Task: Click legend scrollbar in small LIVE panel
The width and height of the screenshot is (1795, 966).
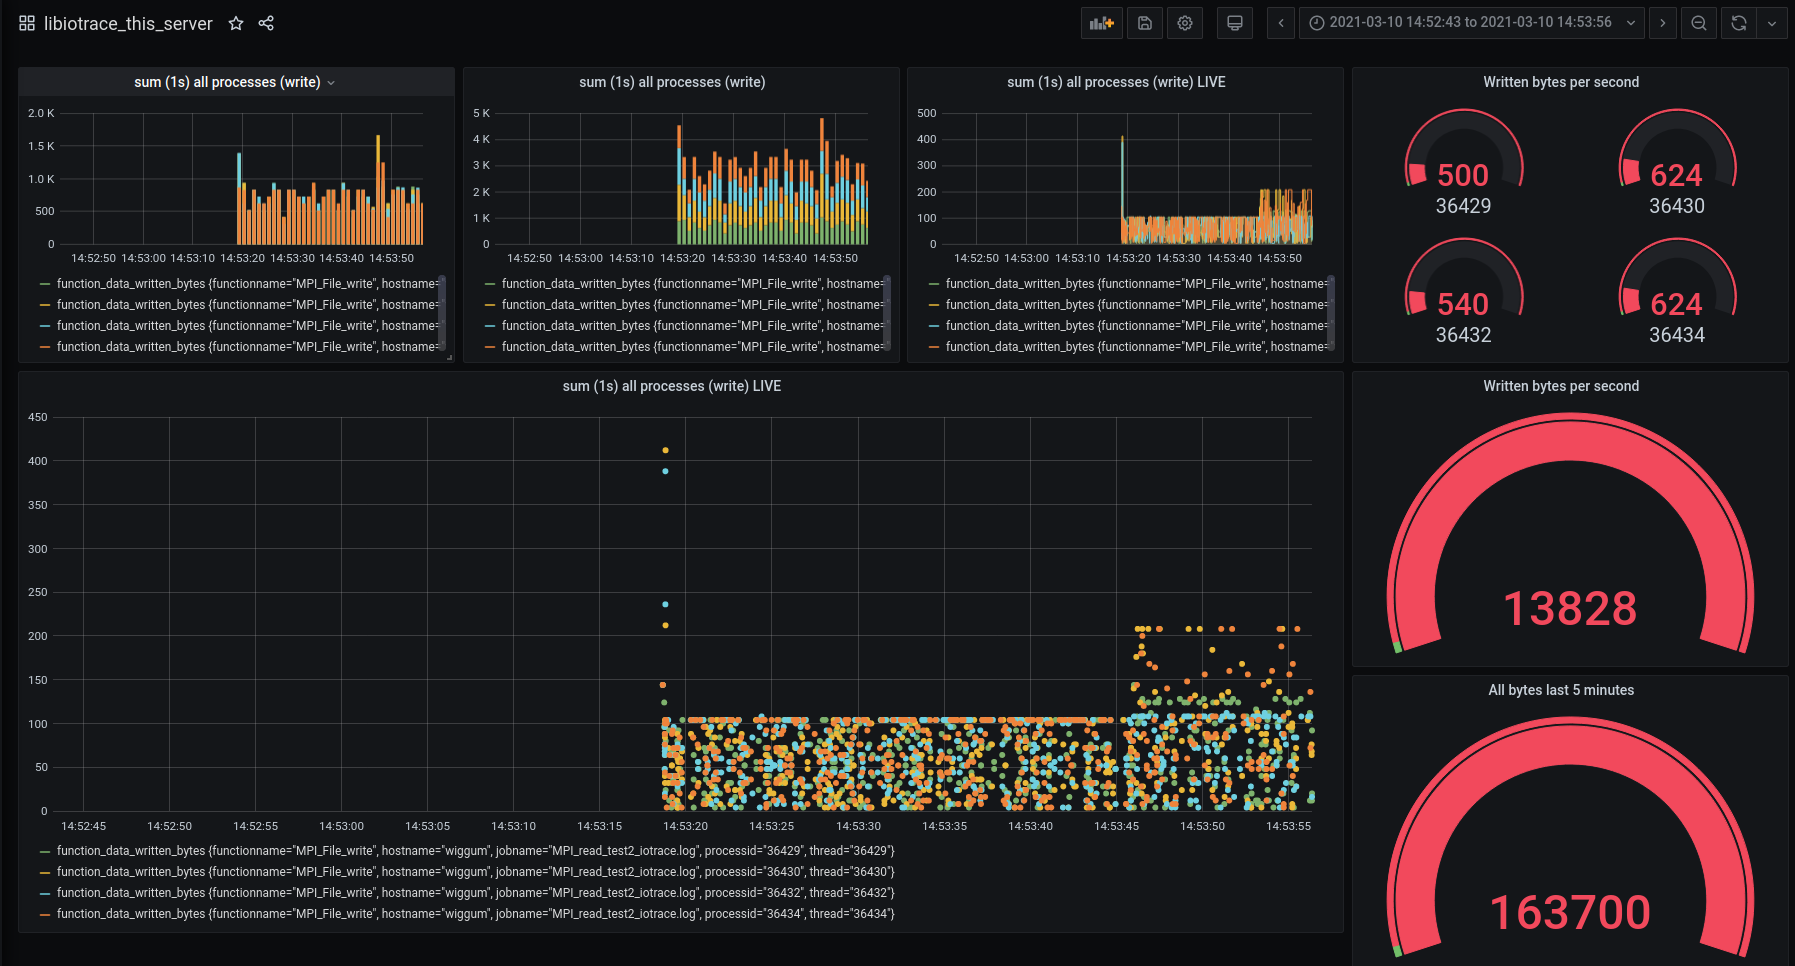Action: click(1331, 314)
